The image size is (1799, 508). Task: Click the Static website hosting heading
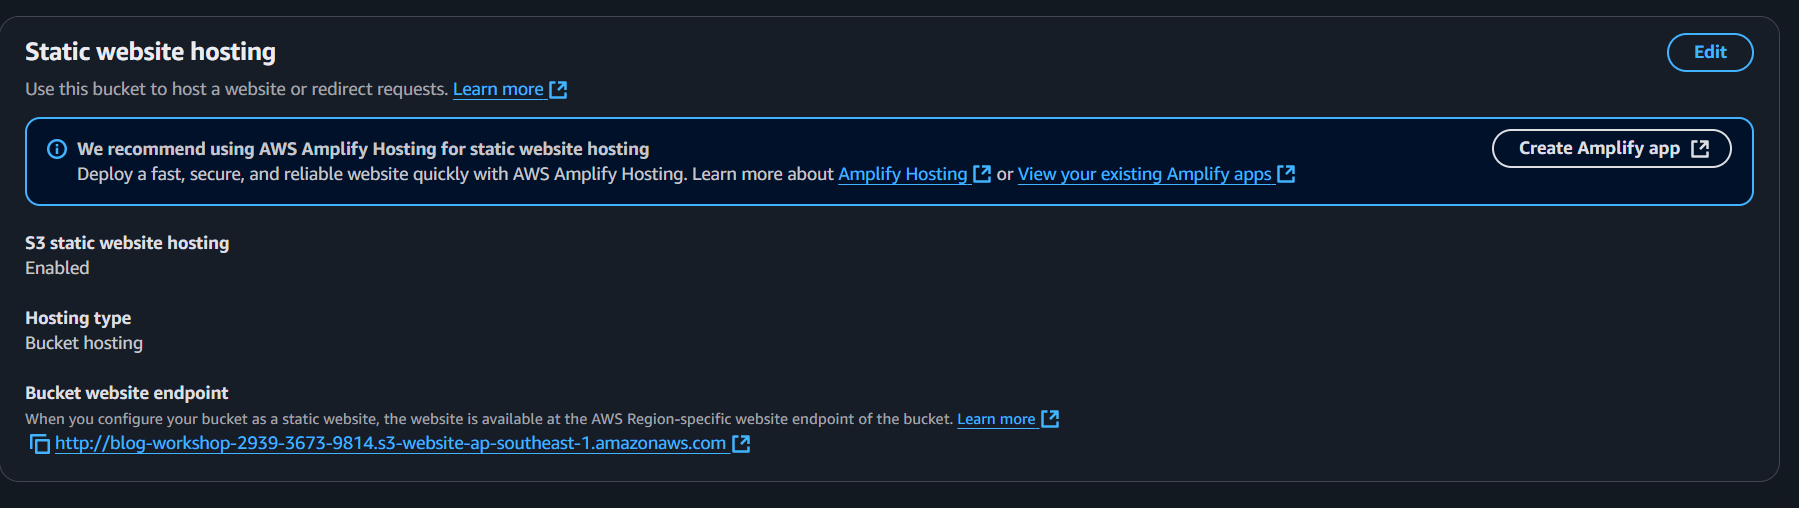(150, 52)
